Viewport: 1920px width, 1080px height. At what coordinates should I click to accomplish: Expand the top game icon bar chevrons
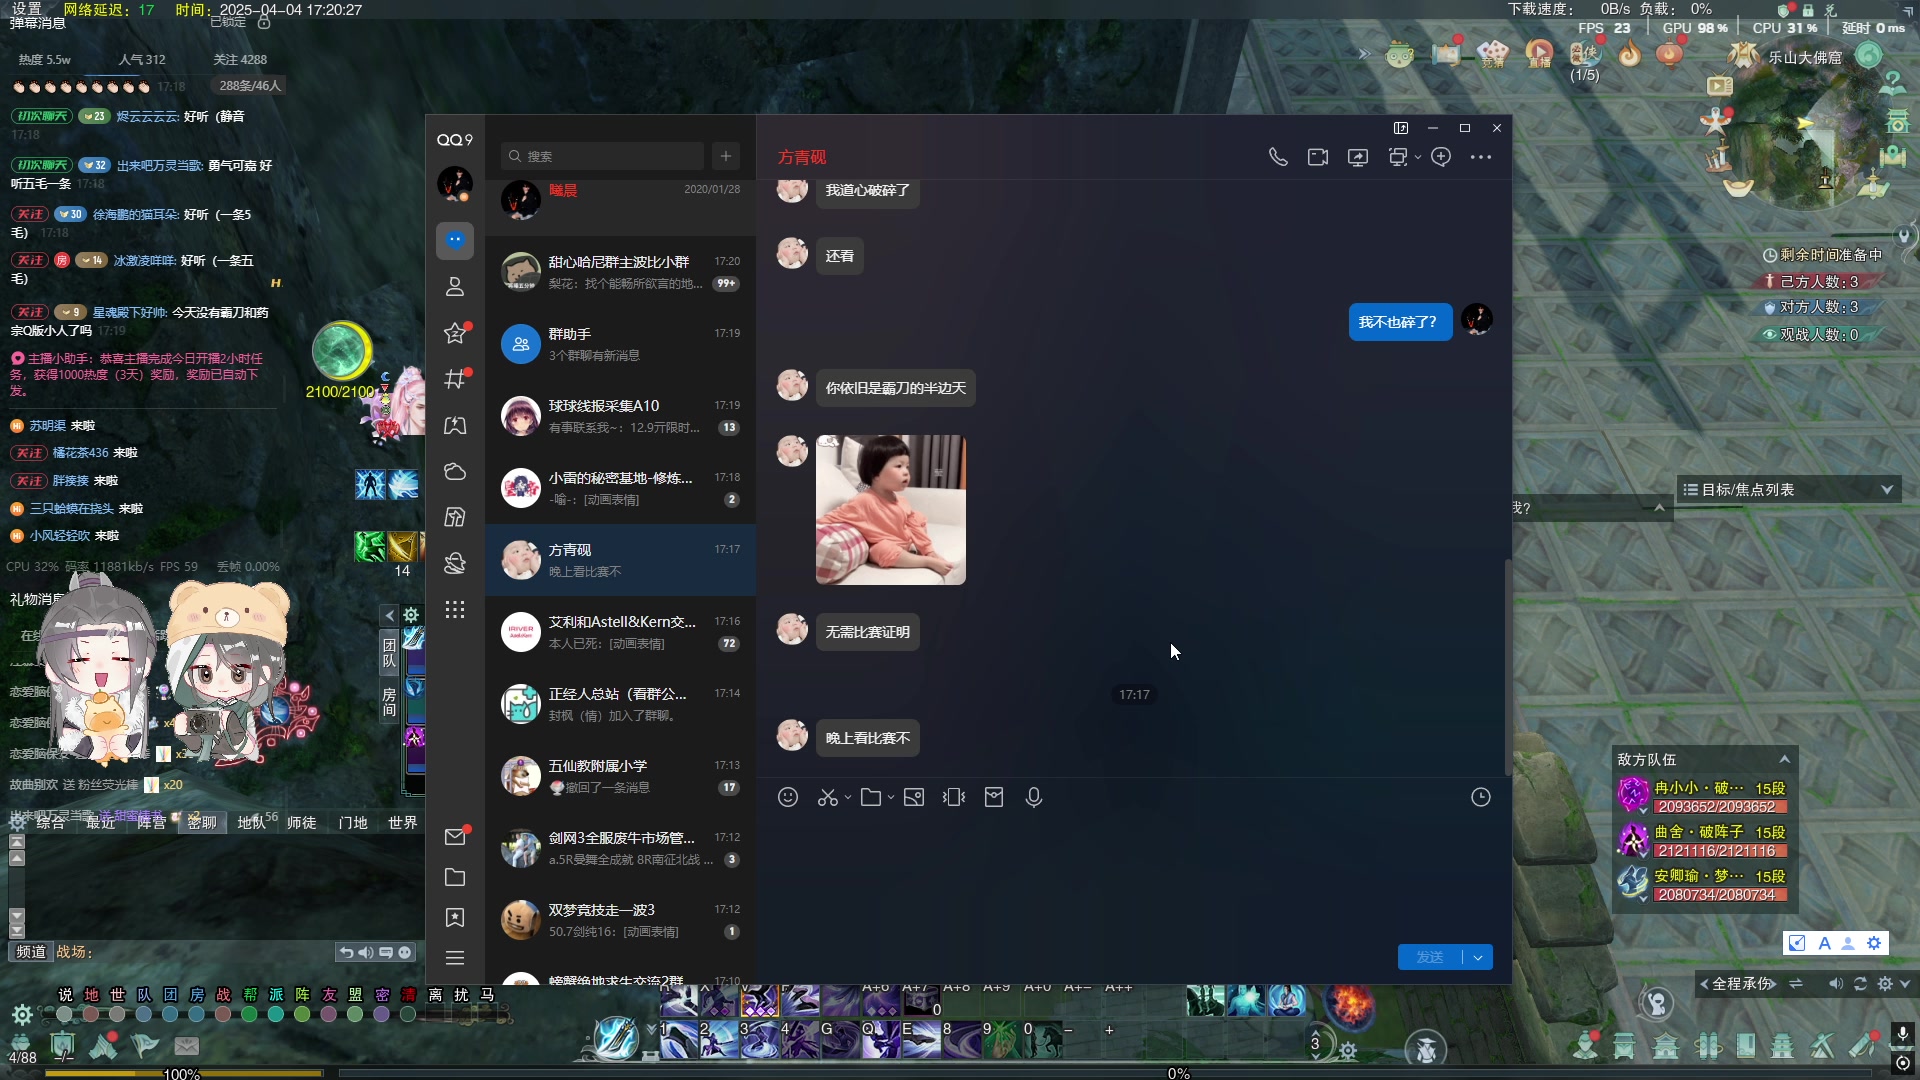(x=1363, y=54)
